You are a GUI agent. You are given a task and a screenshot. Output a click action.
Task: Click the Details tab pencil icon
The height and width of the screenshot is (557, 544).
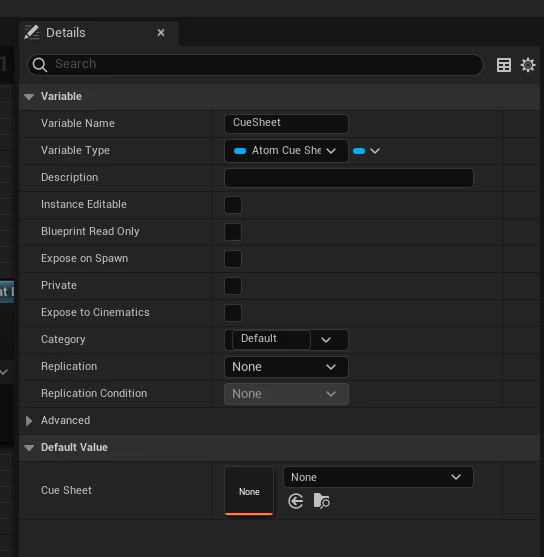32,32
